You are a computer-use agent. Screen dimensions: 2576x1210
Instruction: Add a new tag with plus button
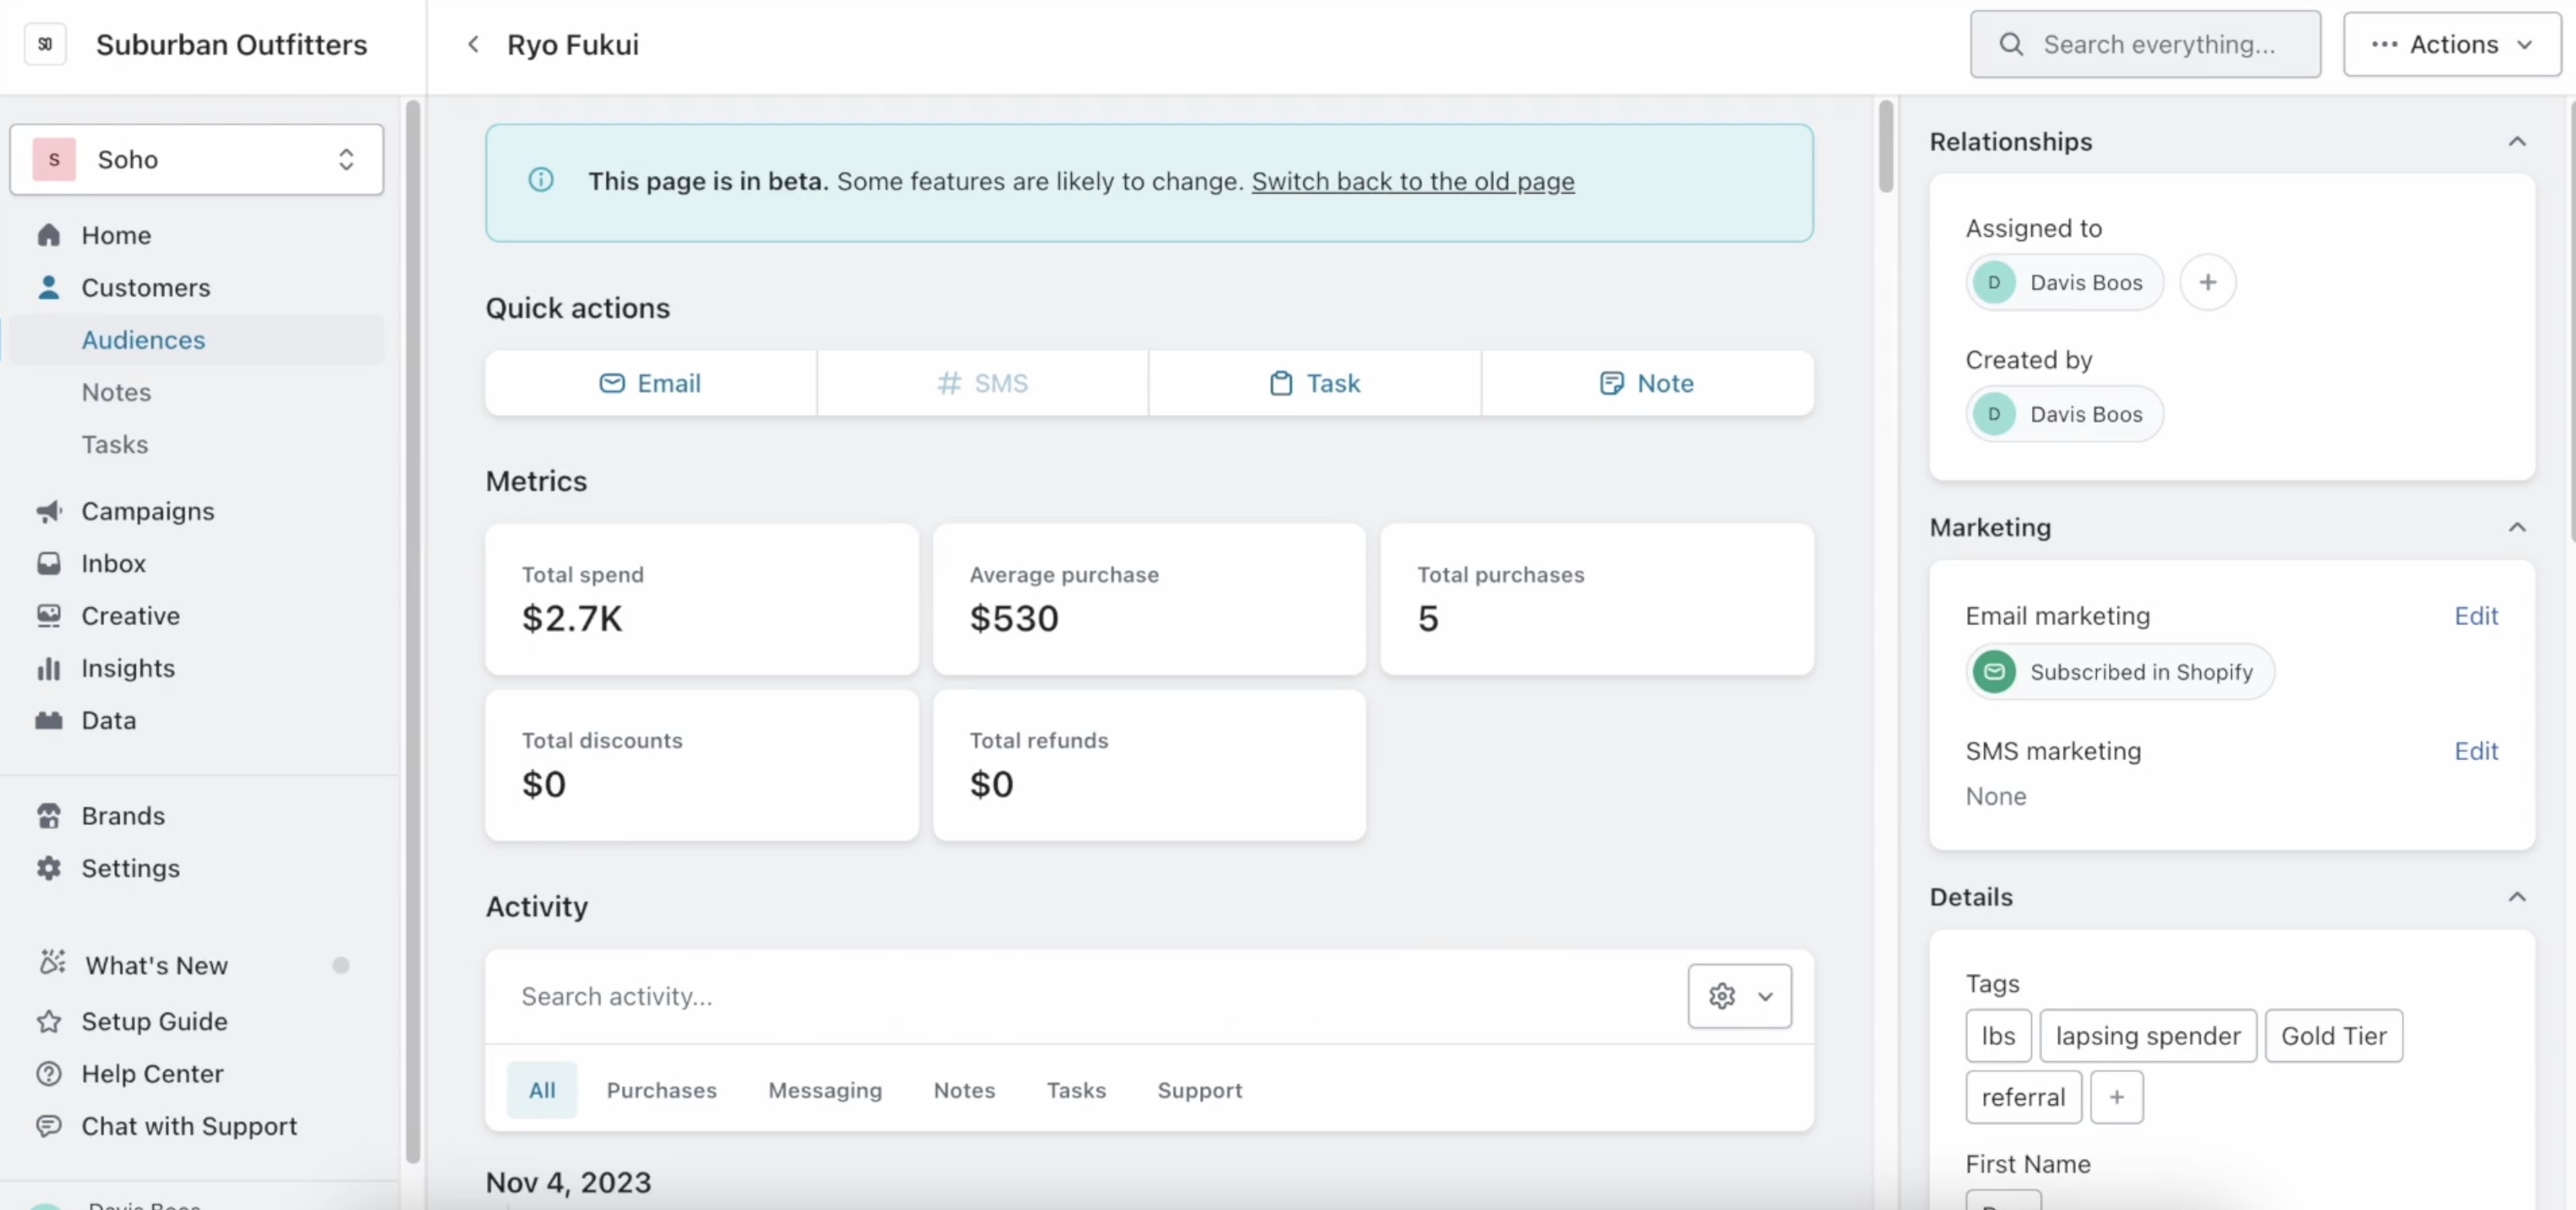pos(2116,1097)
